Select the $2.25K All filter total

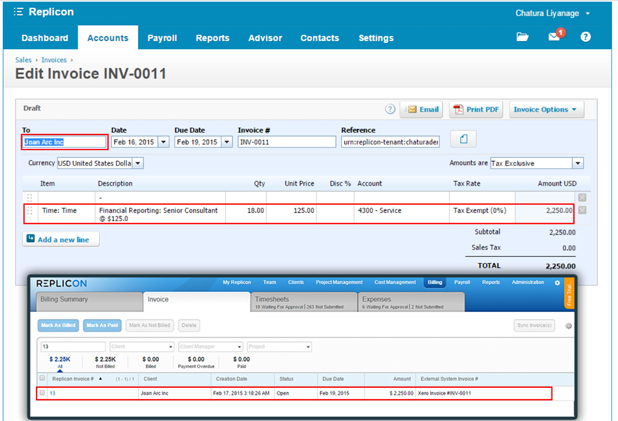[60, 362]
